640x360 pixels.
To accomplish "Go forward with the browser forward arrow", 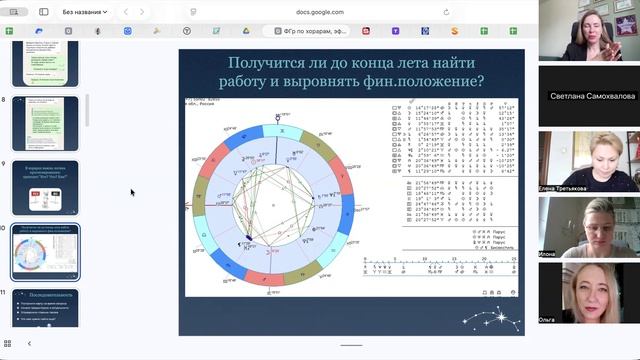I will click(142, 12).
